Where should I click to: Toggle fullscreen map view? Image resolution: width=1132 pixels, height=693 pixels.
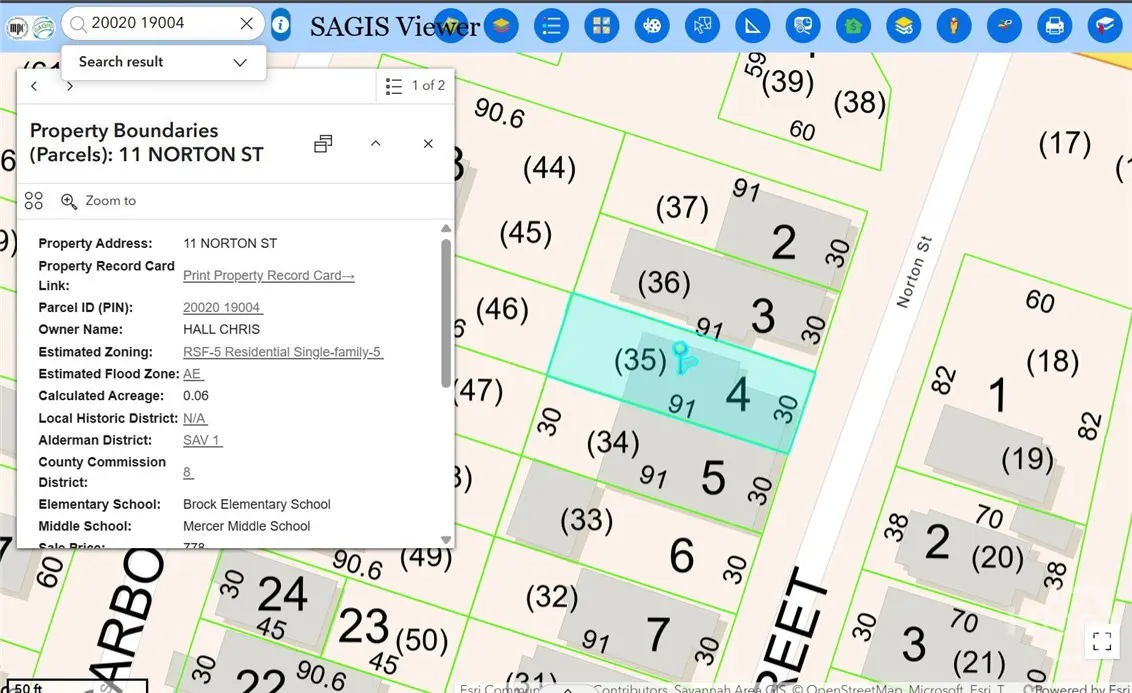pos(1102,641)
